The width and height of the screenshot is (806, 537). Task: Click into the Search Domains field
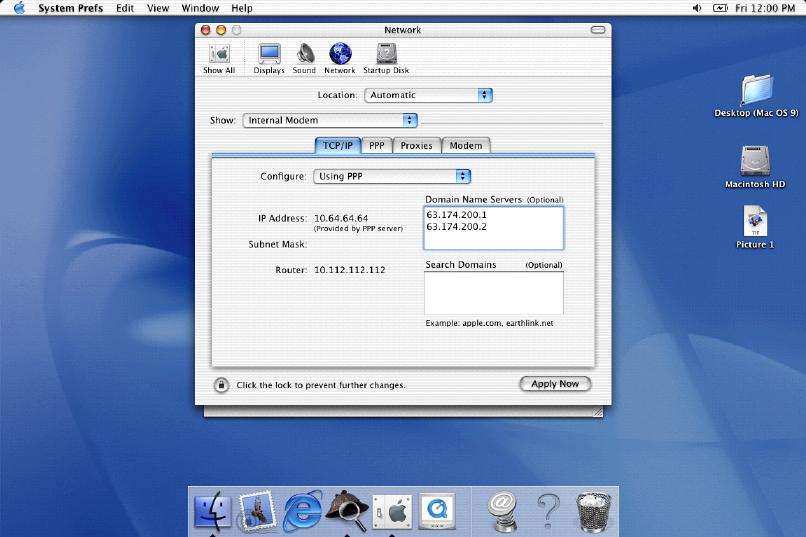(493, 293)
